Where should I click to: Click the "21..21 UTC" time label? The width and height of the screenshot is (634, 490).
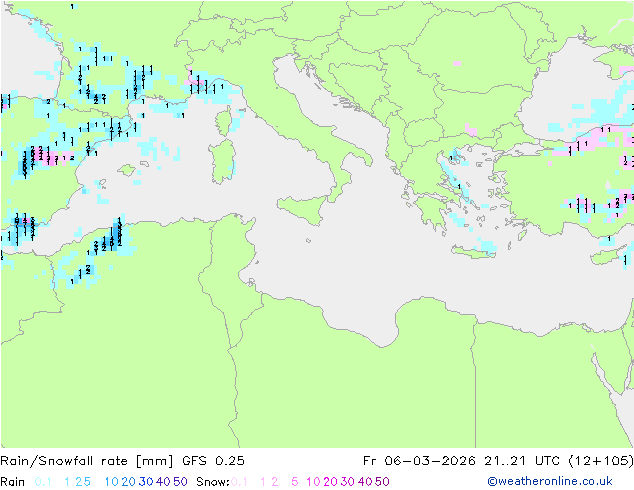[x=522, y=461]
